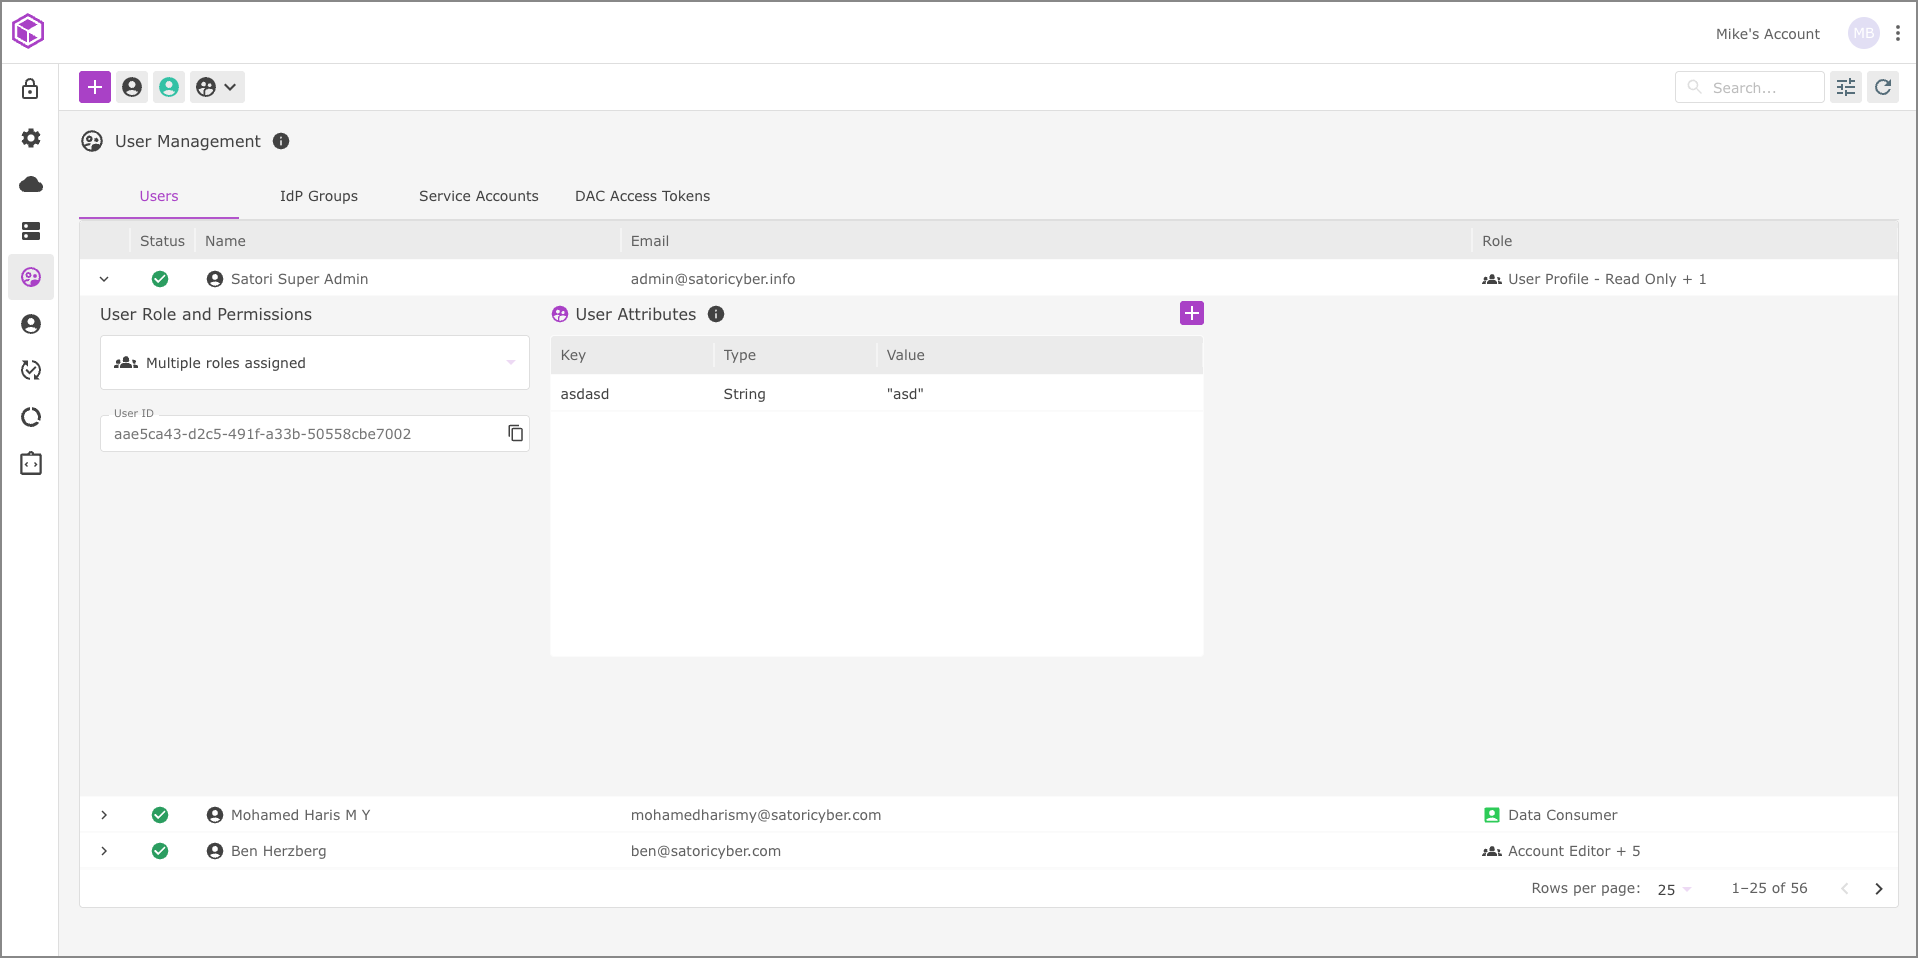Open the three-dot account menu
Screen dimensions: 1918x958
(1897, 33)
